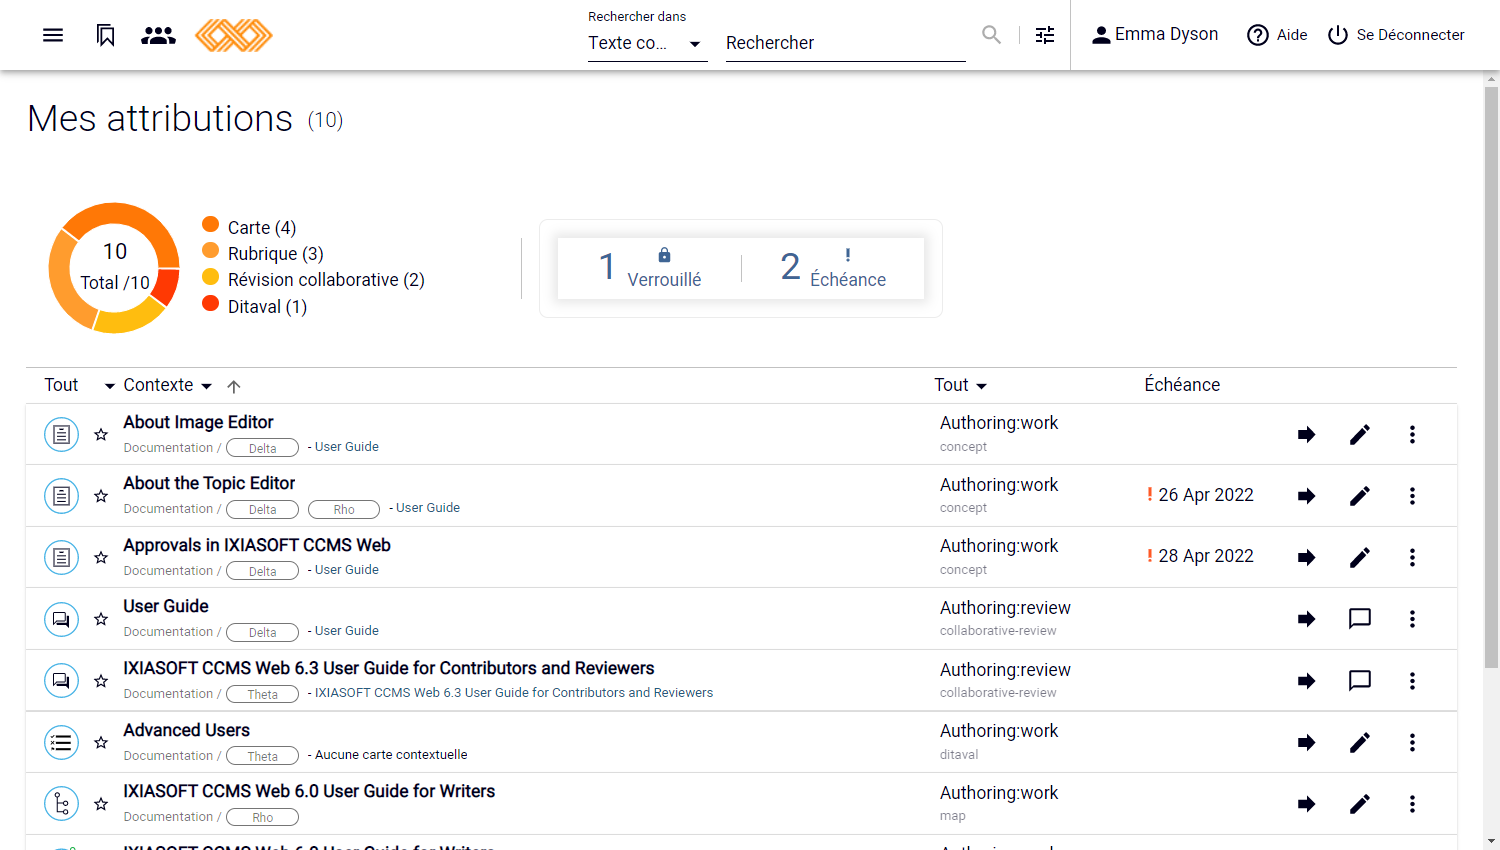Edit Advanced Users with pencil icon
Image resolution: width=1500 pixels, height=850 pixels.
1360,742
